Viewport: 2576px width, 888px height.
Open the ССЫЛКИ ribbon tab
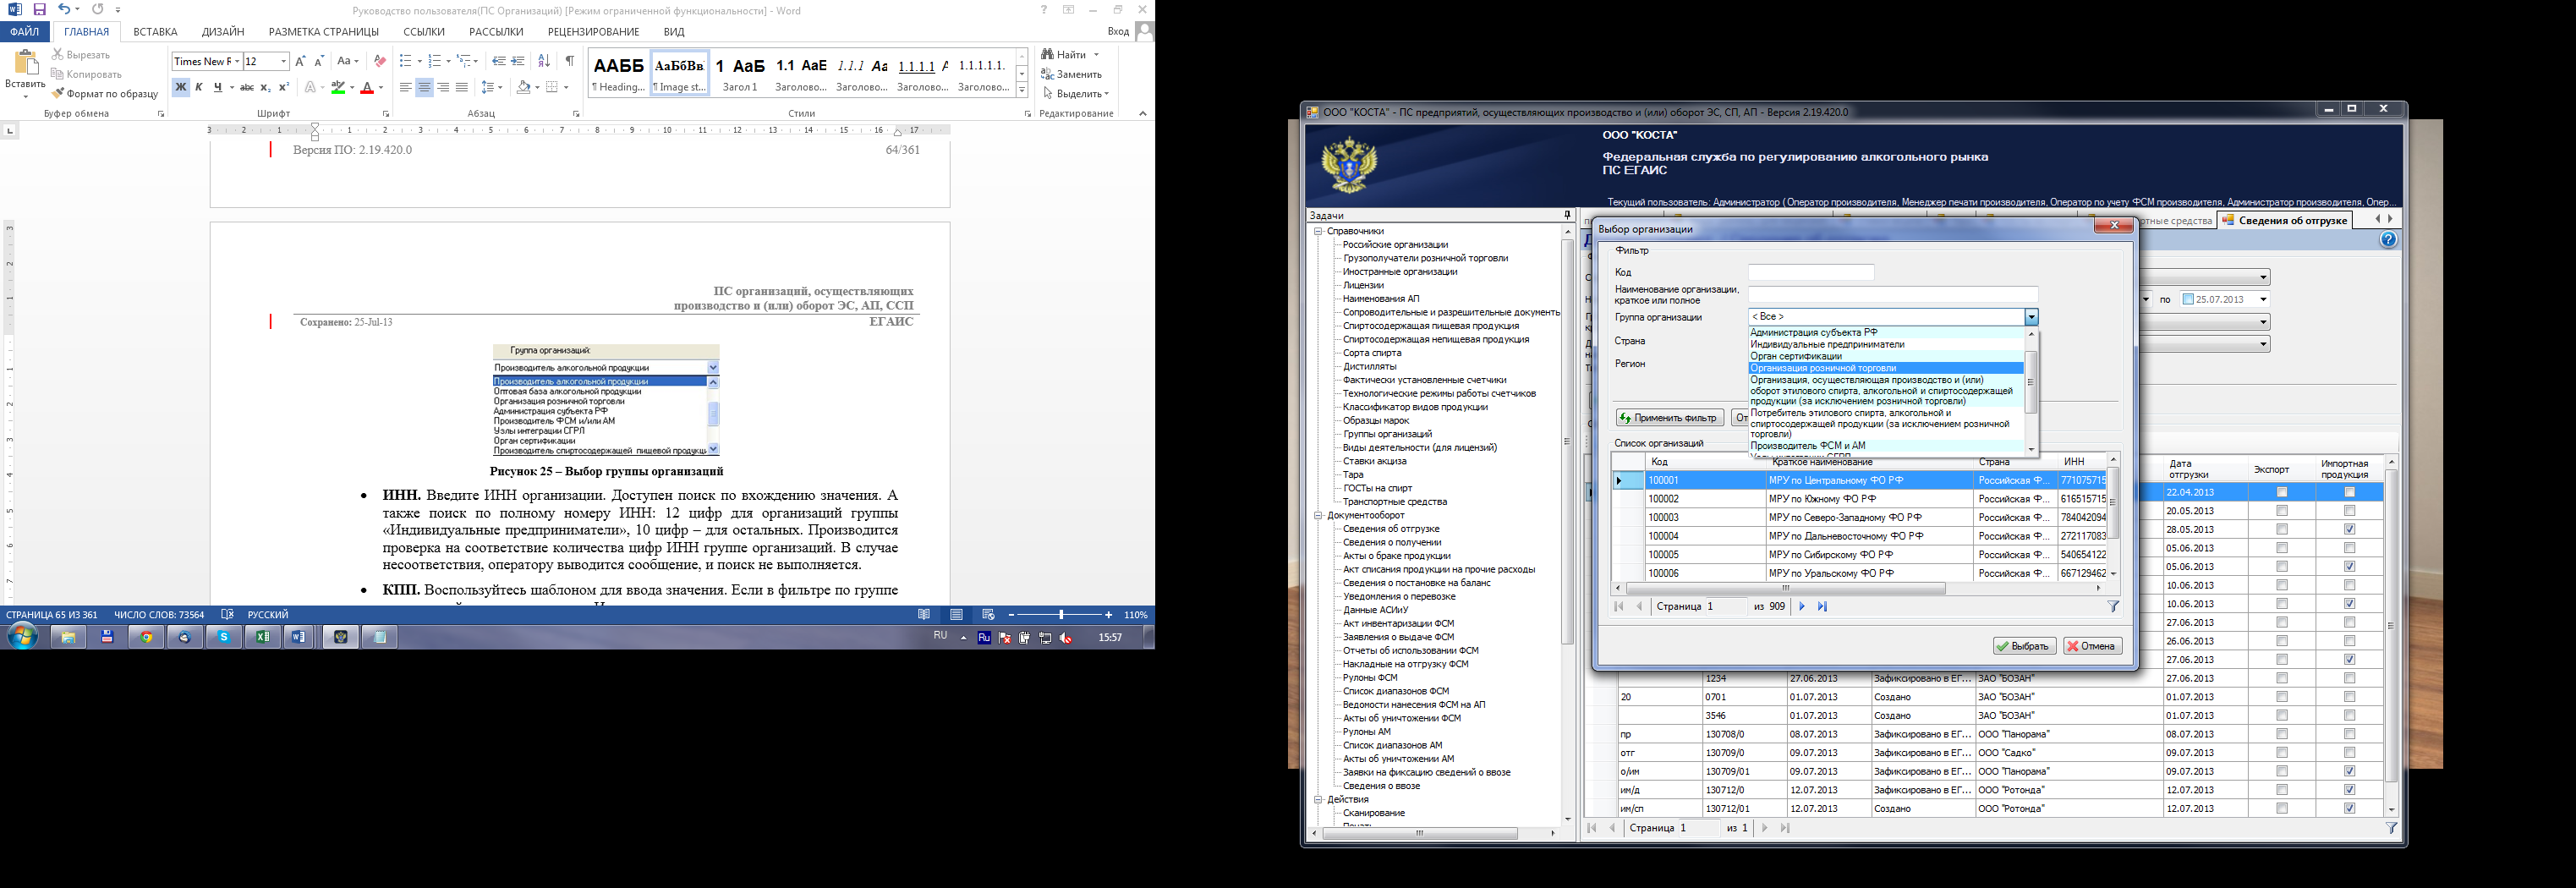tap(424, 32)
